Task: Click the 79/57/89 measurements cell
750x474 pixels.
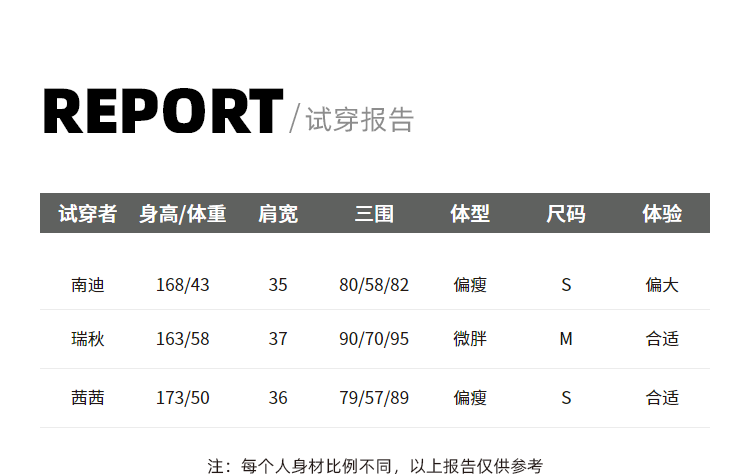Action: click(x=374, y=398)
